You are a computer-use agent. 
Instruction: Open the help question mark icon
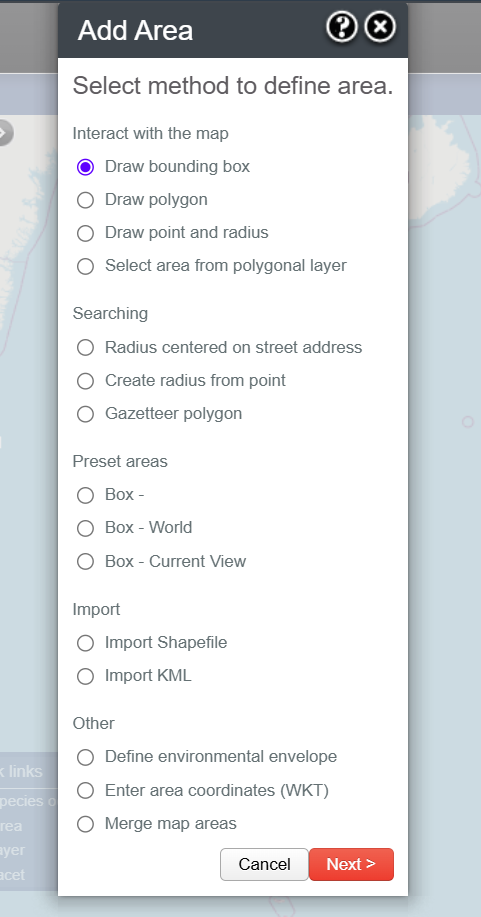pyautogui.click(x=342, y=27)
